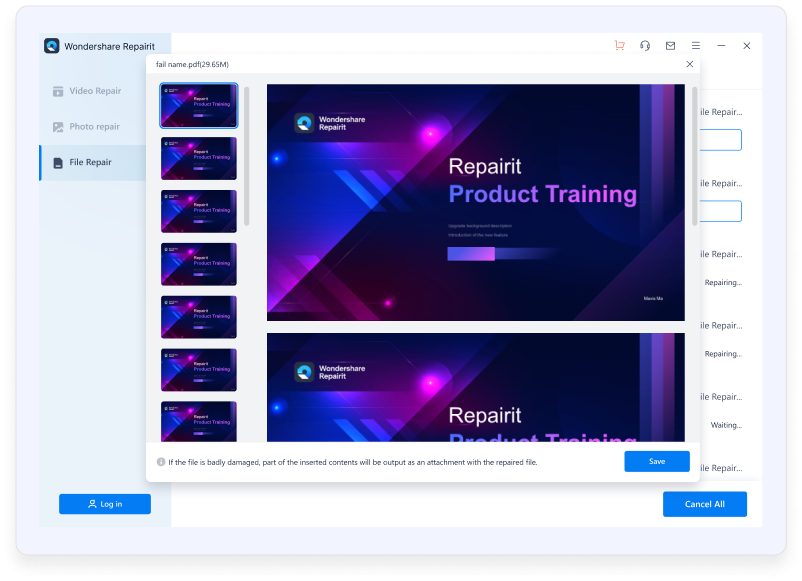Close the Repairit main window
This screenshot has width=802, height=581.
(747, 46)
